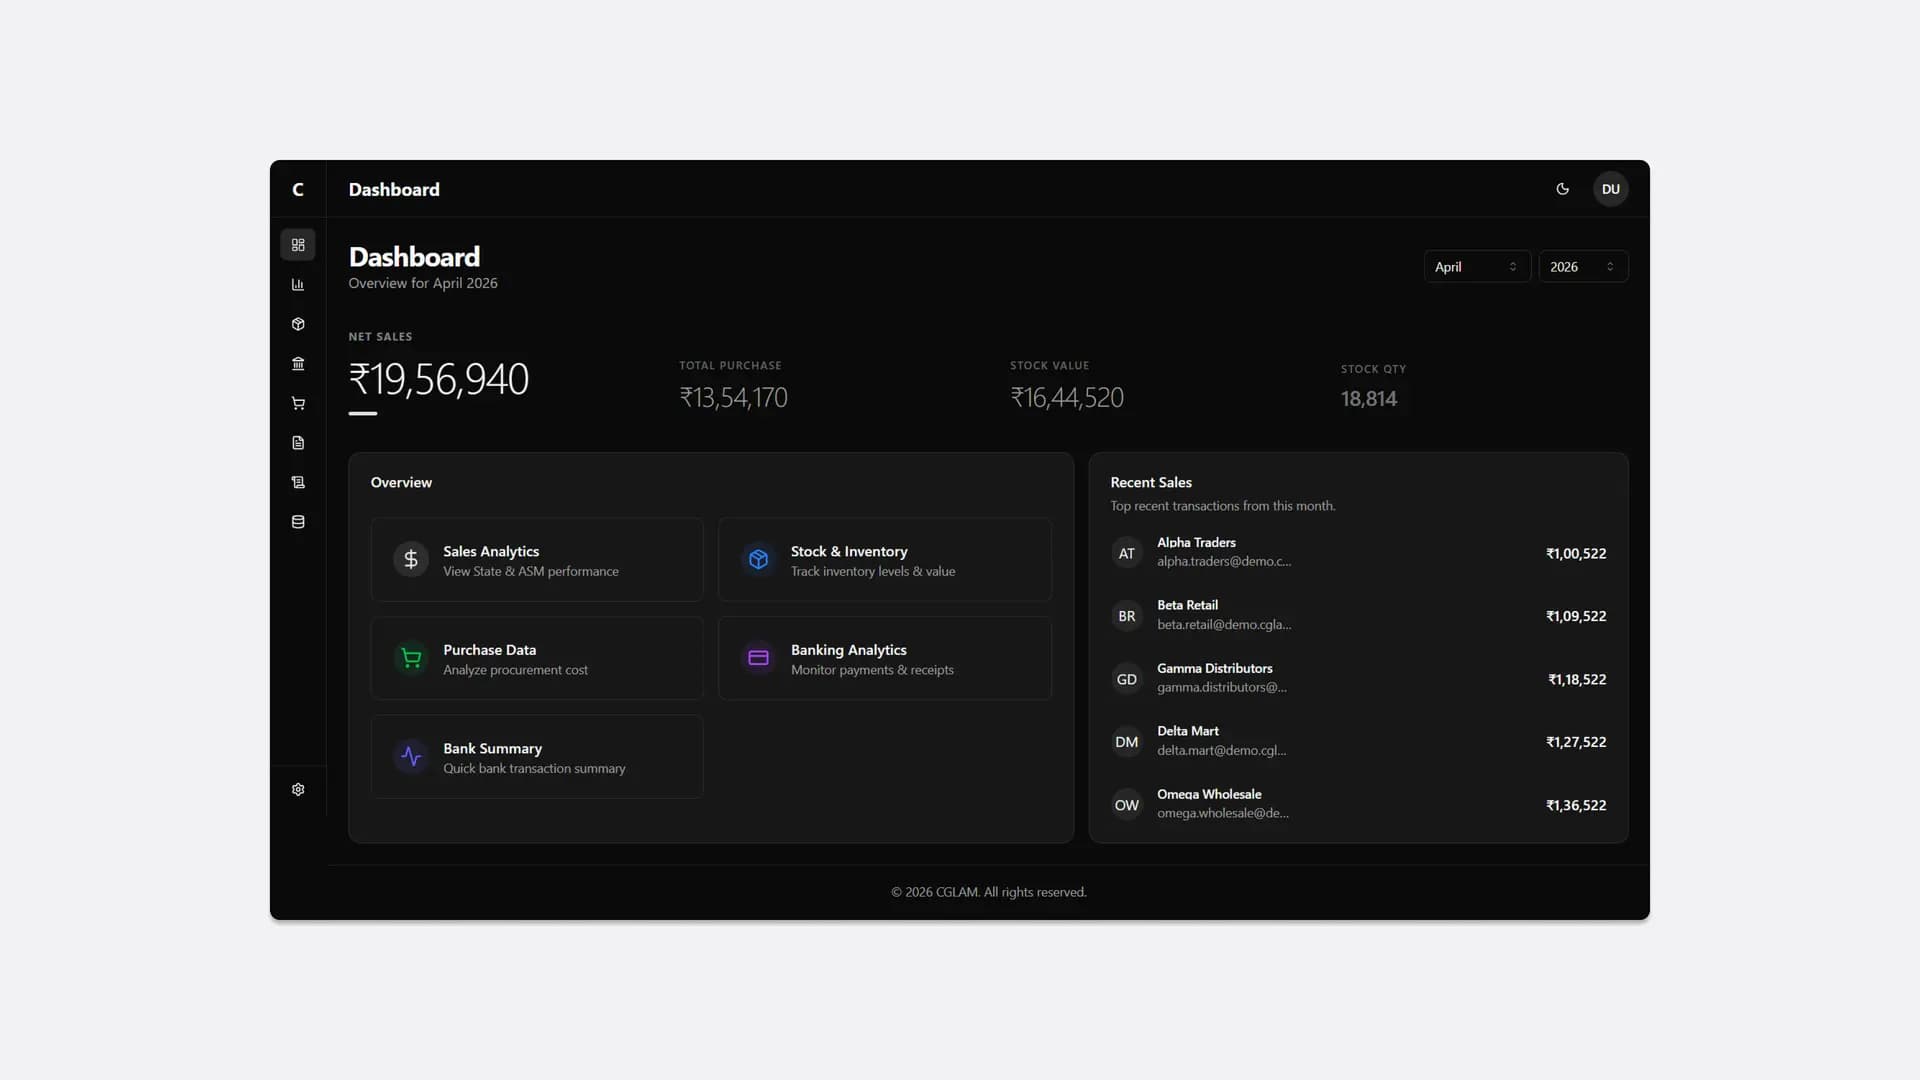Click the Stock Value figure ₹16,44,520
1920x1080 pixels.
point(1067,398)
